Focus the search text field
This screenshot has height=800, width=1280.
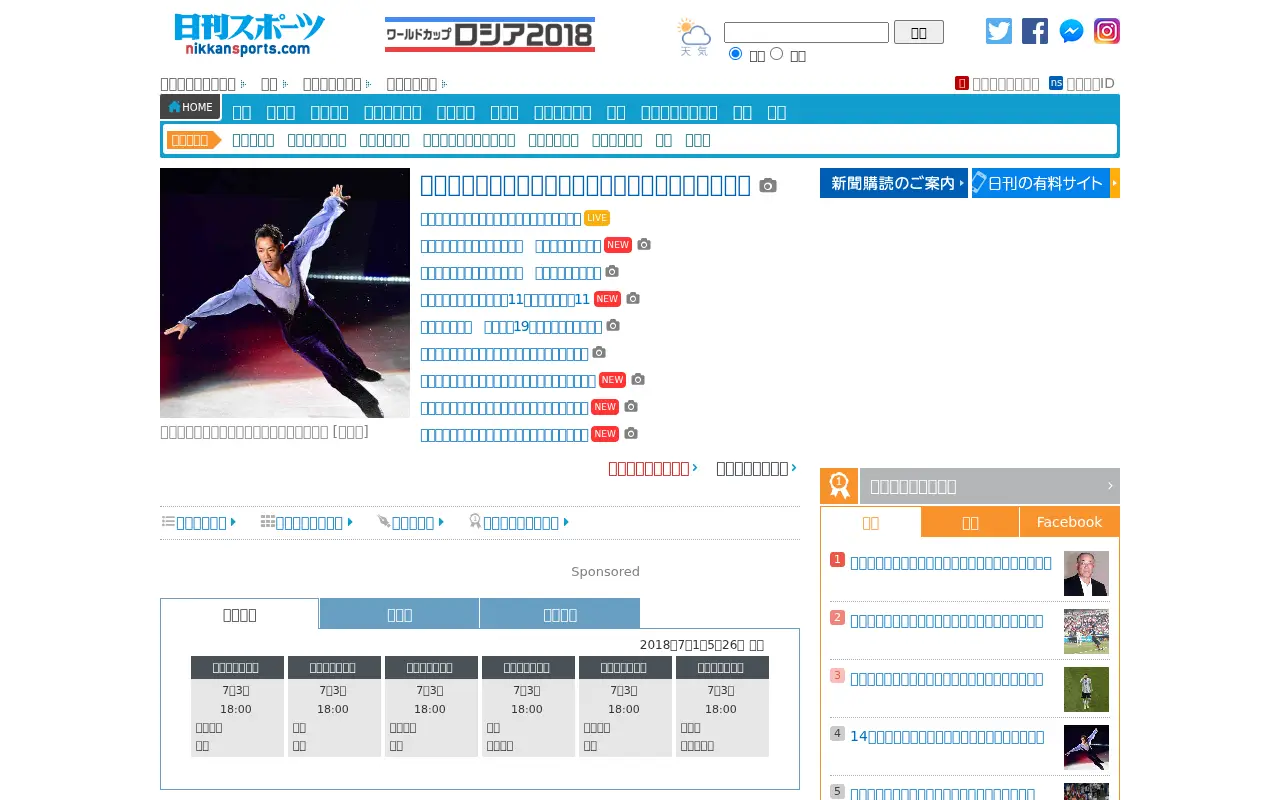click(x=806, y=32)
